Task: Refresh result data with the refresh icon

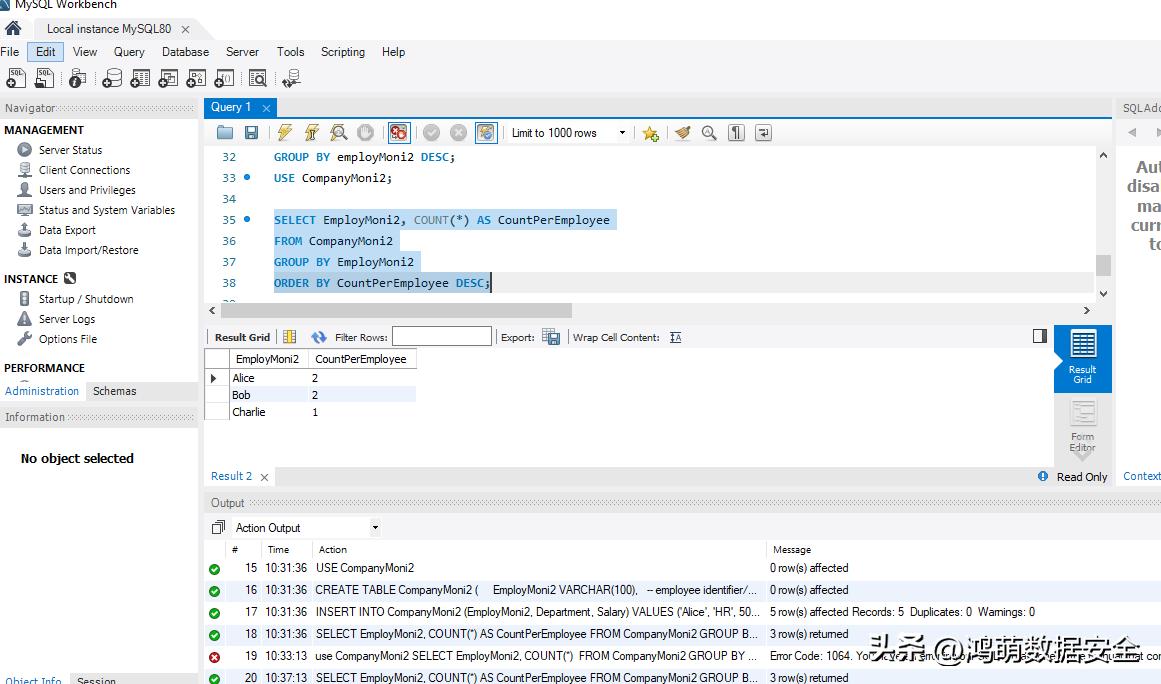Action: pyautogui.click(x=318, y=337)
